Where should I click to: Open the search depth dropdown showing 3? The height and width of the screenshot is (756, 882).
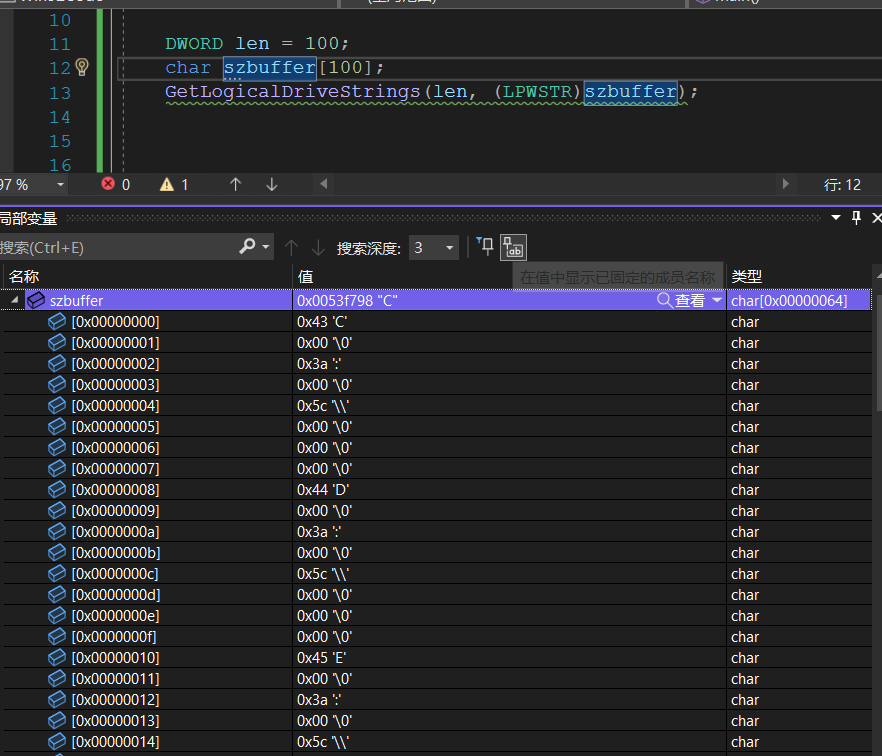pos(450,248)
